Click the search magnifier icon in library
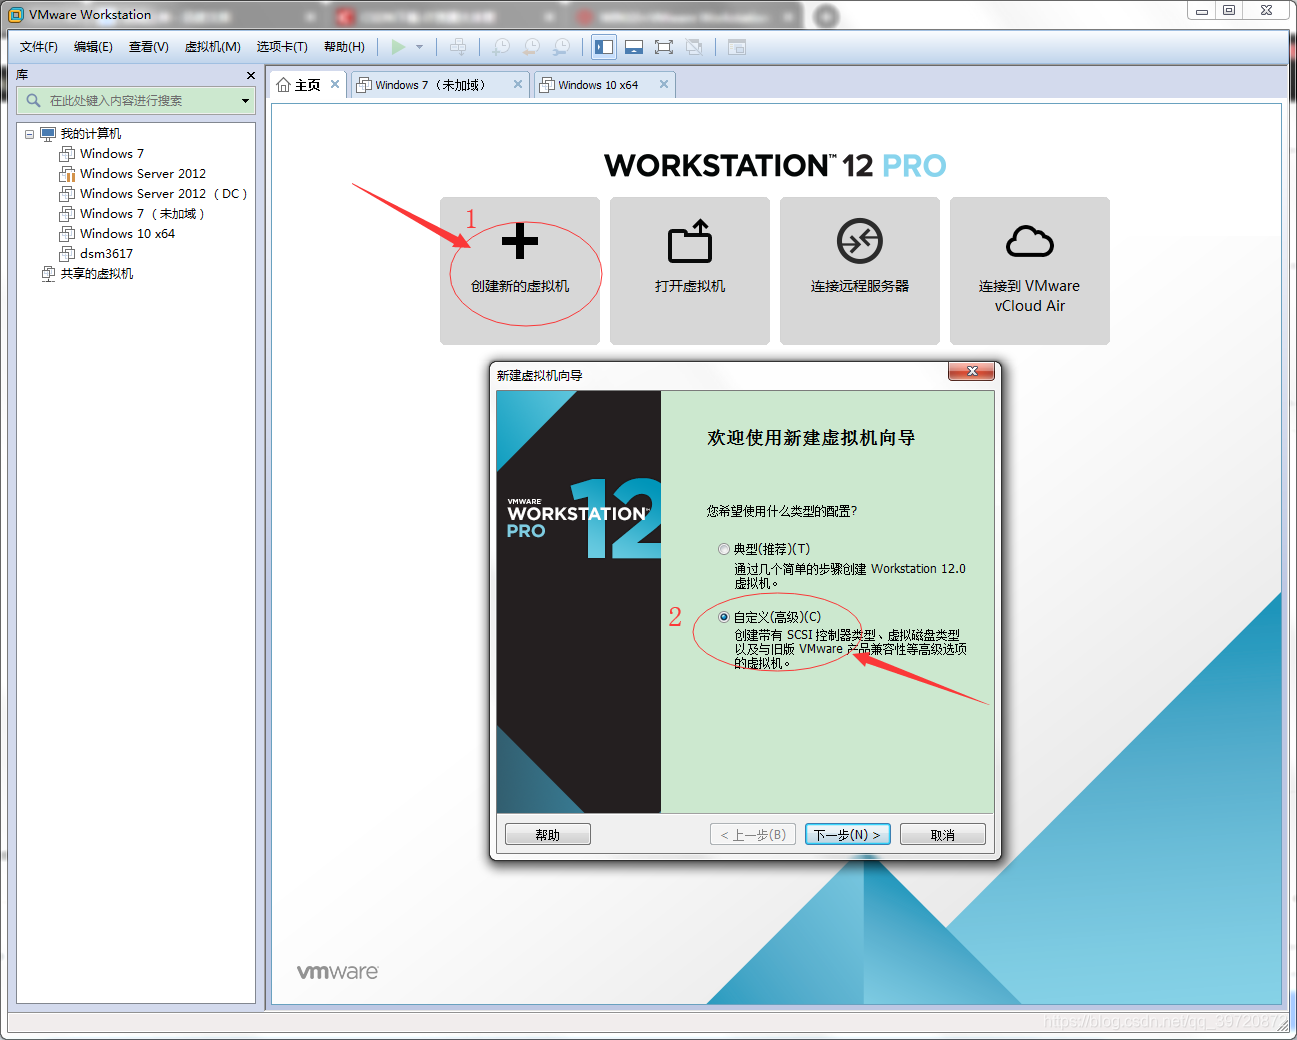Screen dimensions: 1297x1040 [x=33, y=101]
